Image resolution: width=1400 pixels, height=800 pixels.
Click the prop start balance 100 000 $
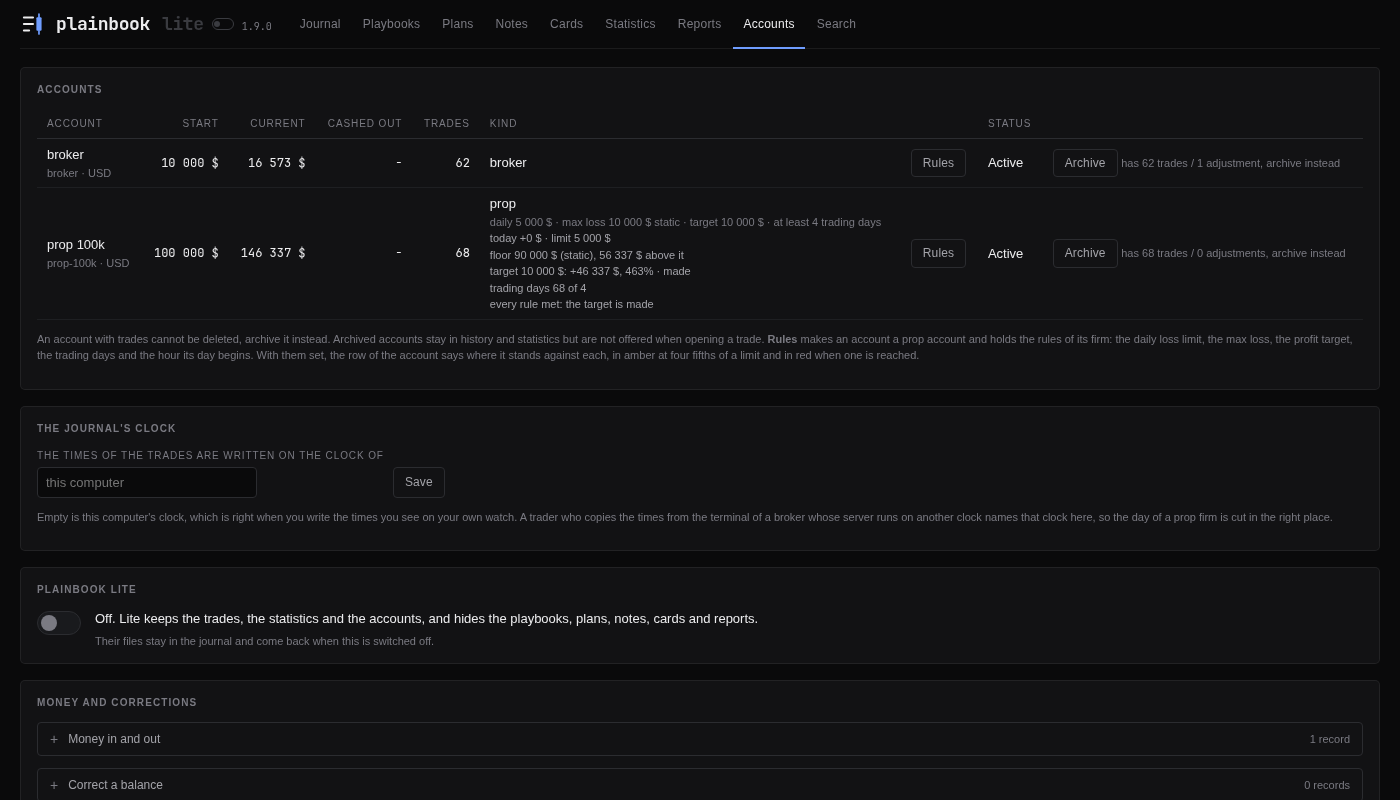coord(186,253)
